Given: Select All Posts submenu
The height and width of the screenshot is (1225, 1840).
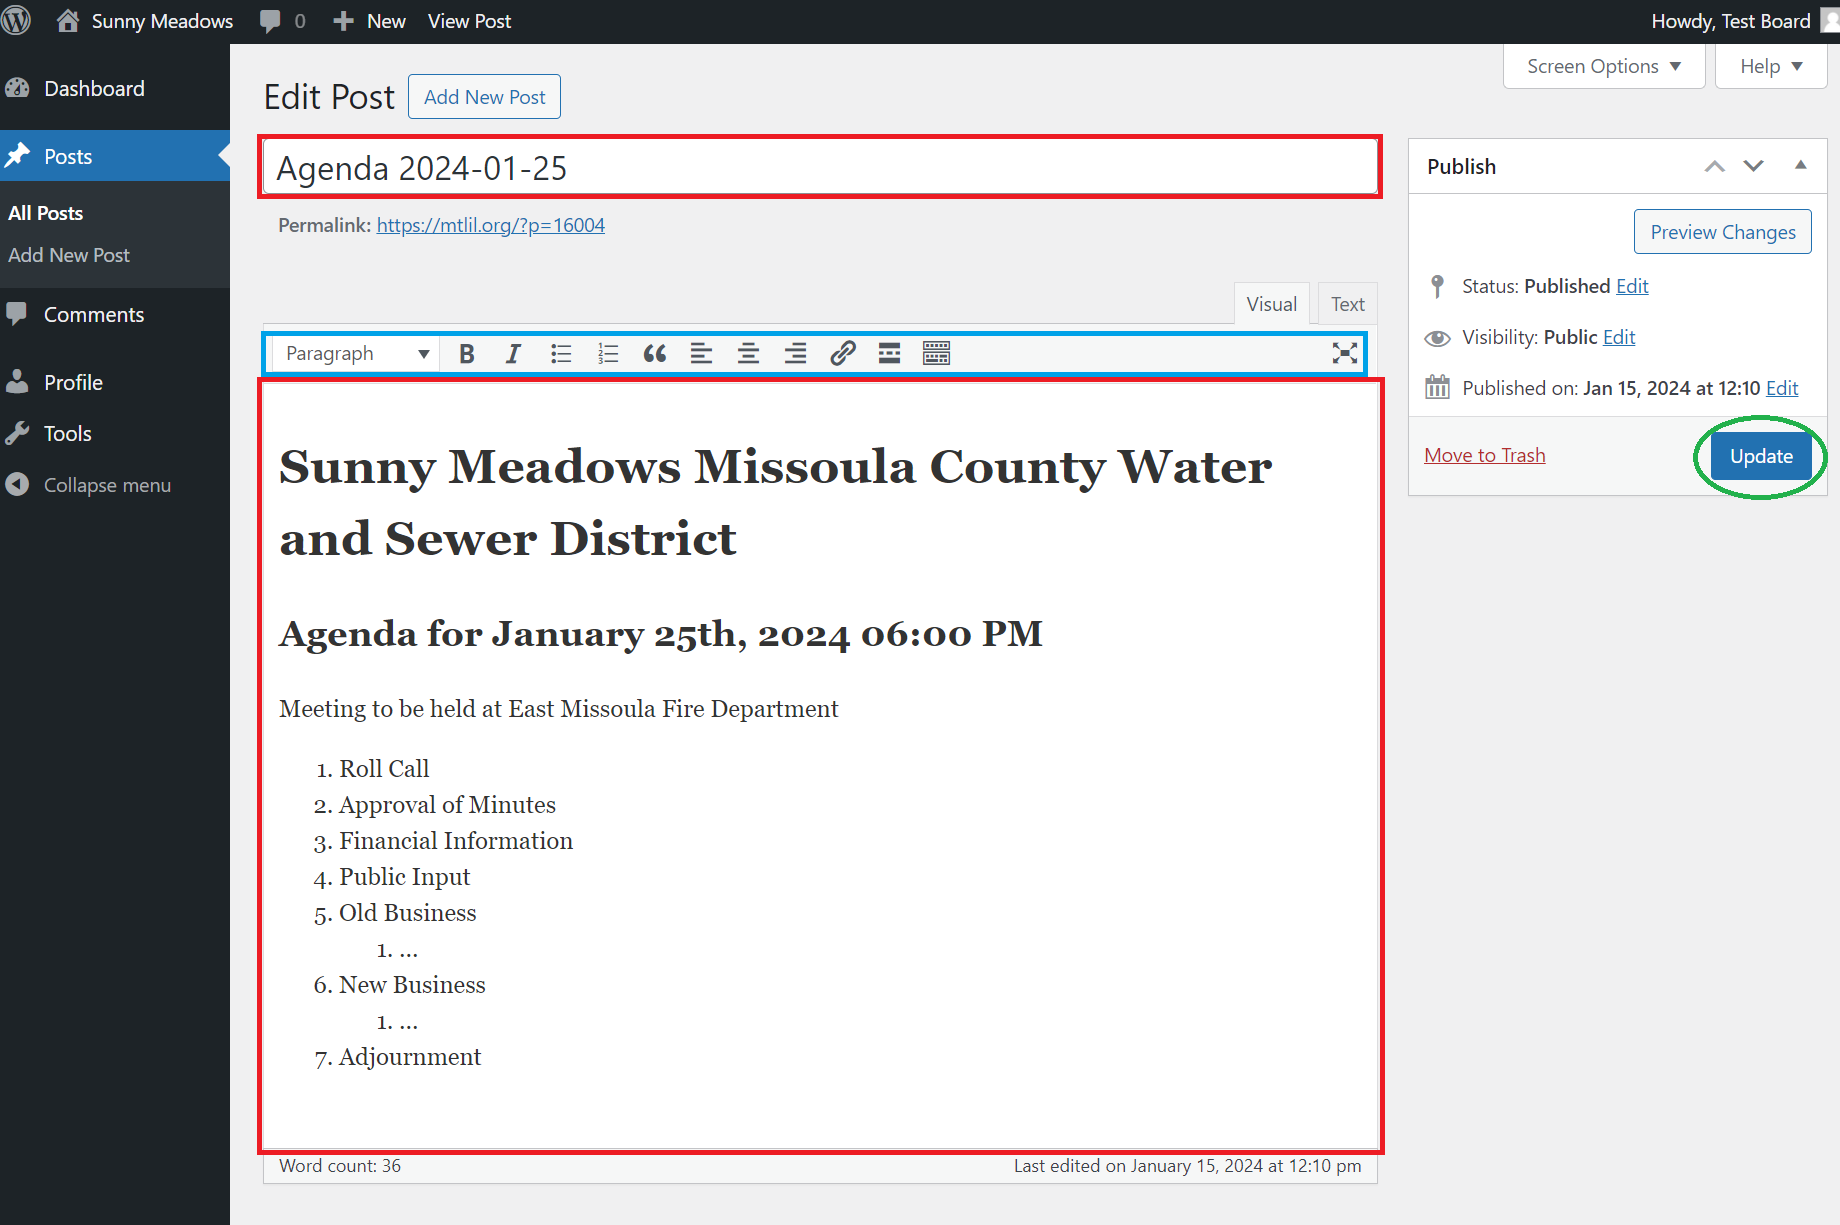Looking at the screenshot, I should pyautogui.click(x=46, y=213).
